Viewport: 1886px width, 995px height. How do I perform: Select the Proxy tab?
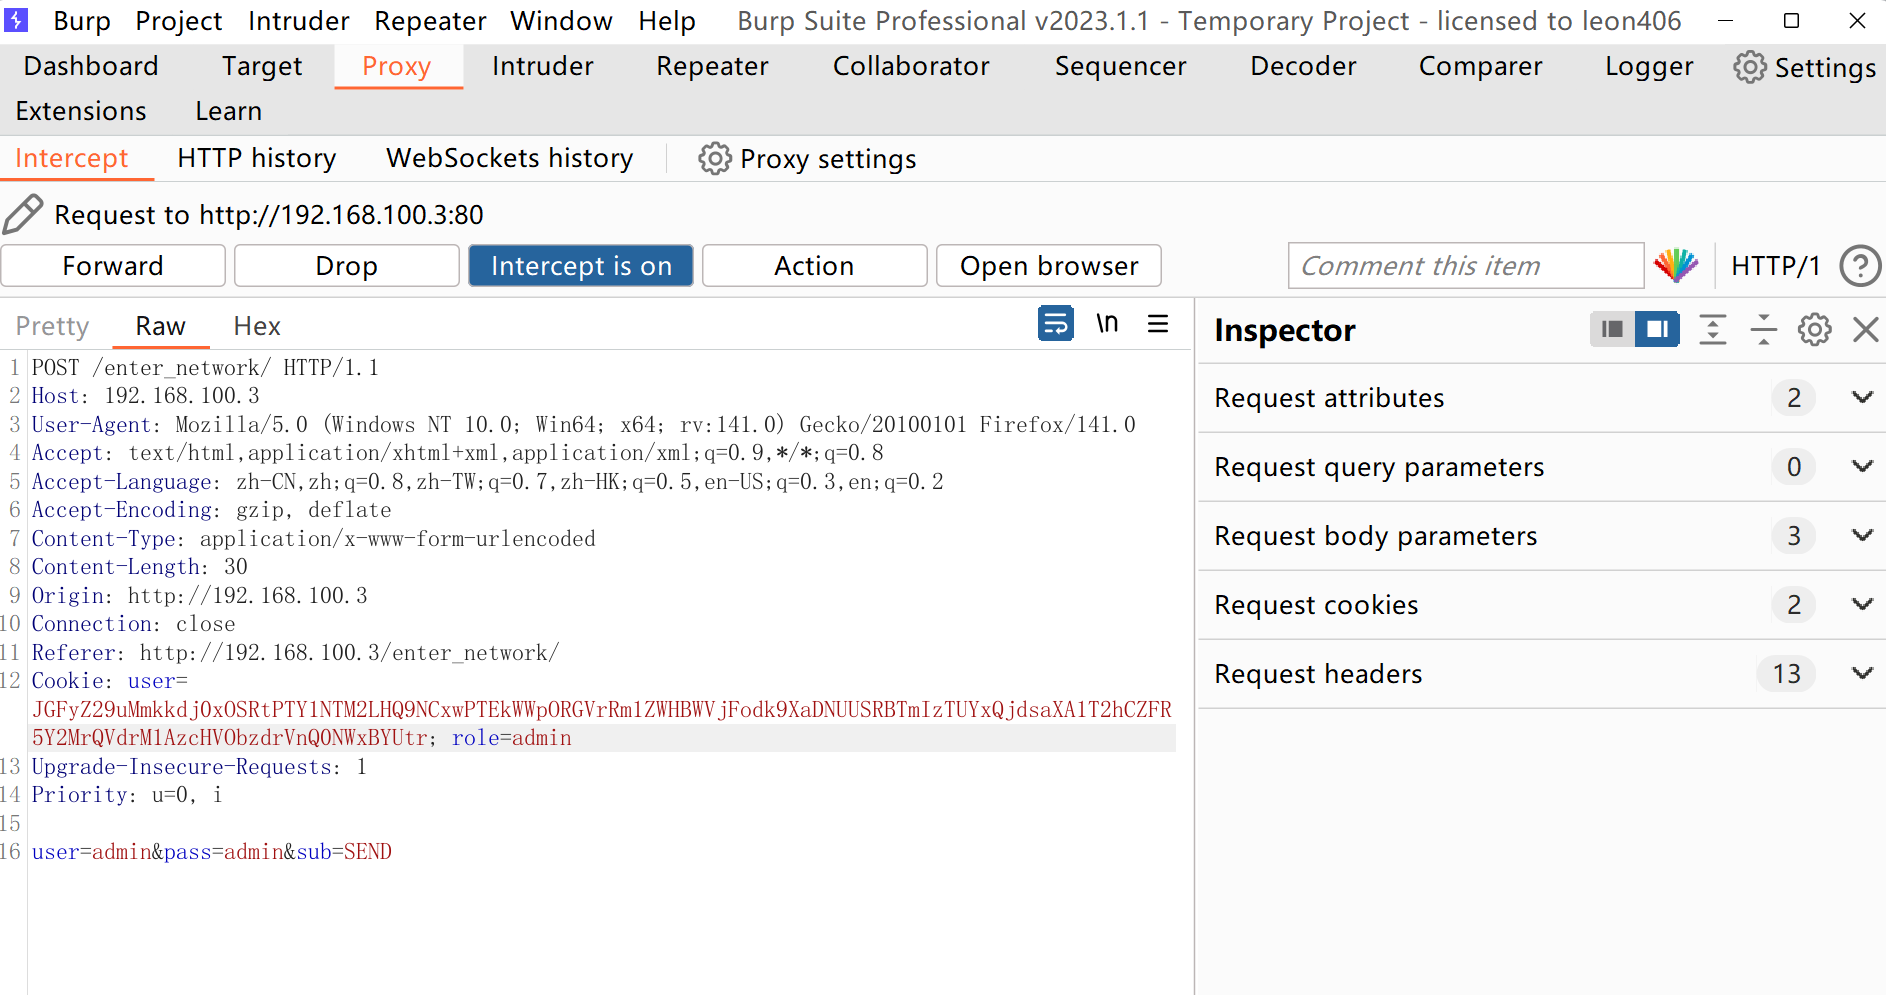(397, 66)
